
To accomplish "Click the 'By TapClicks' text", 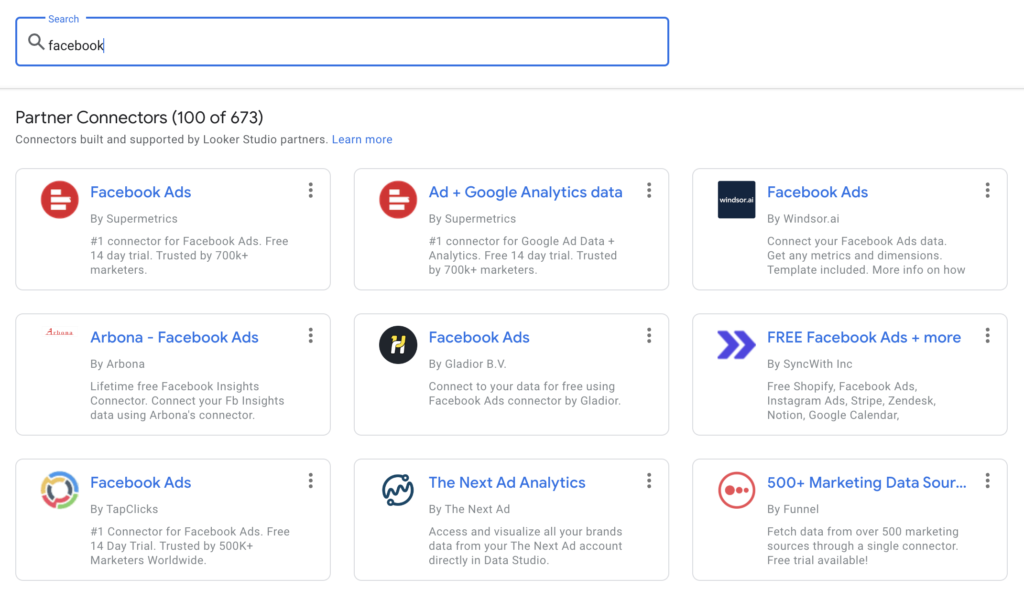I will (124, 509).
